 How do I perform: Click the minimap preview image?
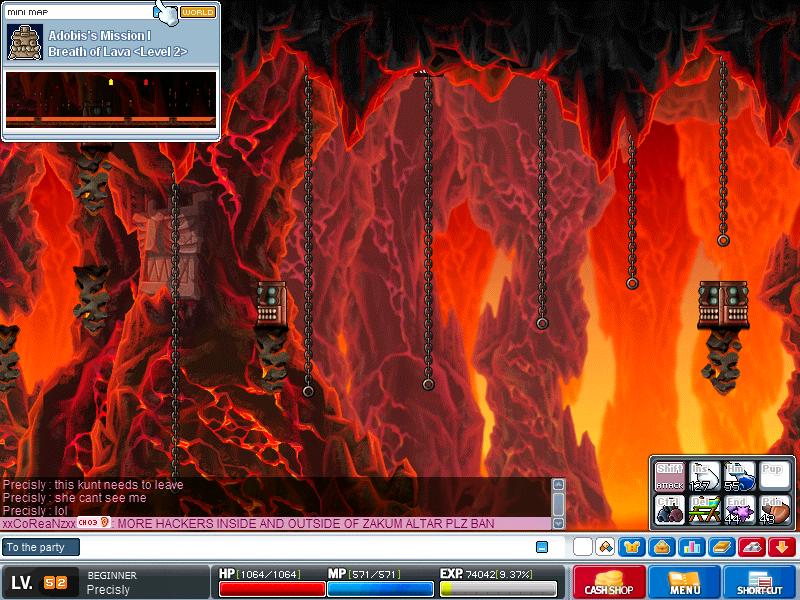pos(111,100)
